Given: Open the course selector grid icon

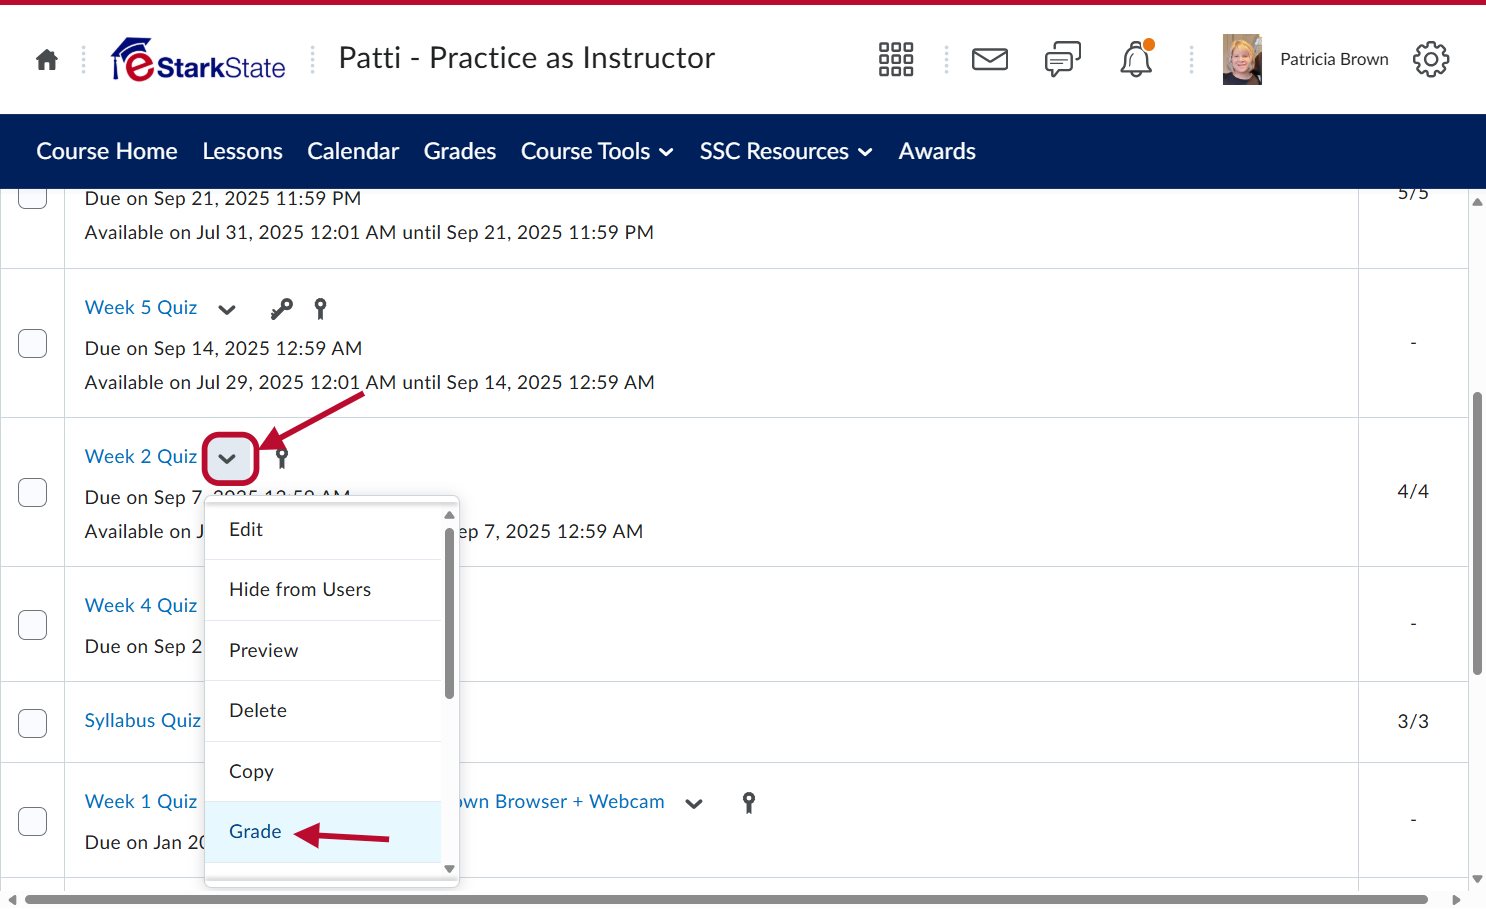Looking at the screenshot, I should pyautogui.click(x=896, y=59).
